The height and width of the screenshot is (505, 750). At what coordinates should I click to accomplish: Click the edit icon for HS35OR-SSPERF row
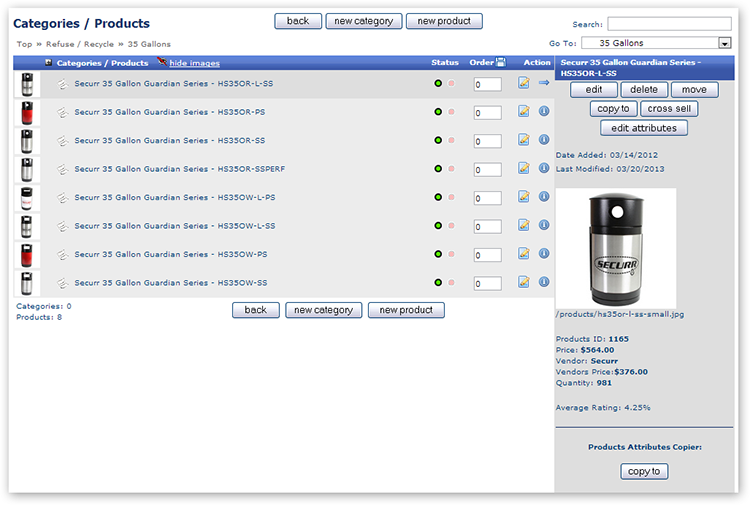(524, 168)
